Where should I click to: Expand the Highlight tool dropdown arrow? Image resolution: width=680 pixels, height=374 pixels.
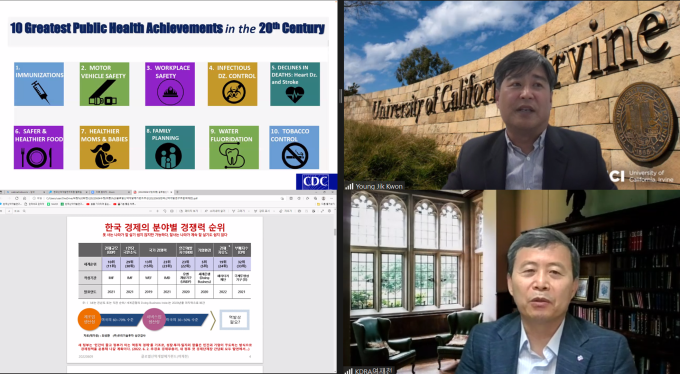click(x=274, y=211)
